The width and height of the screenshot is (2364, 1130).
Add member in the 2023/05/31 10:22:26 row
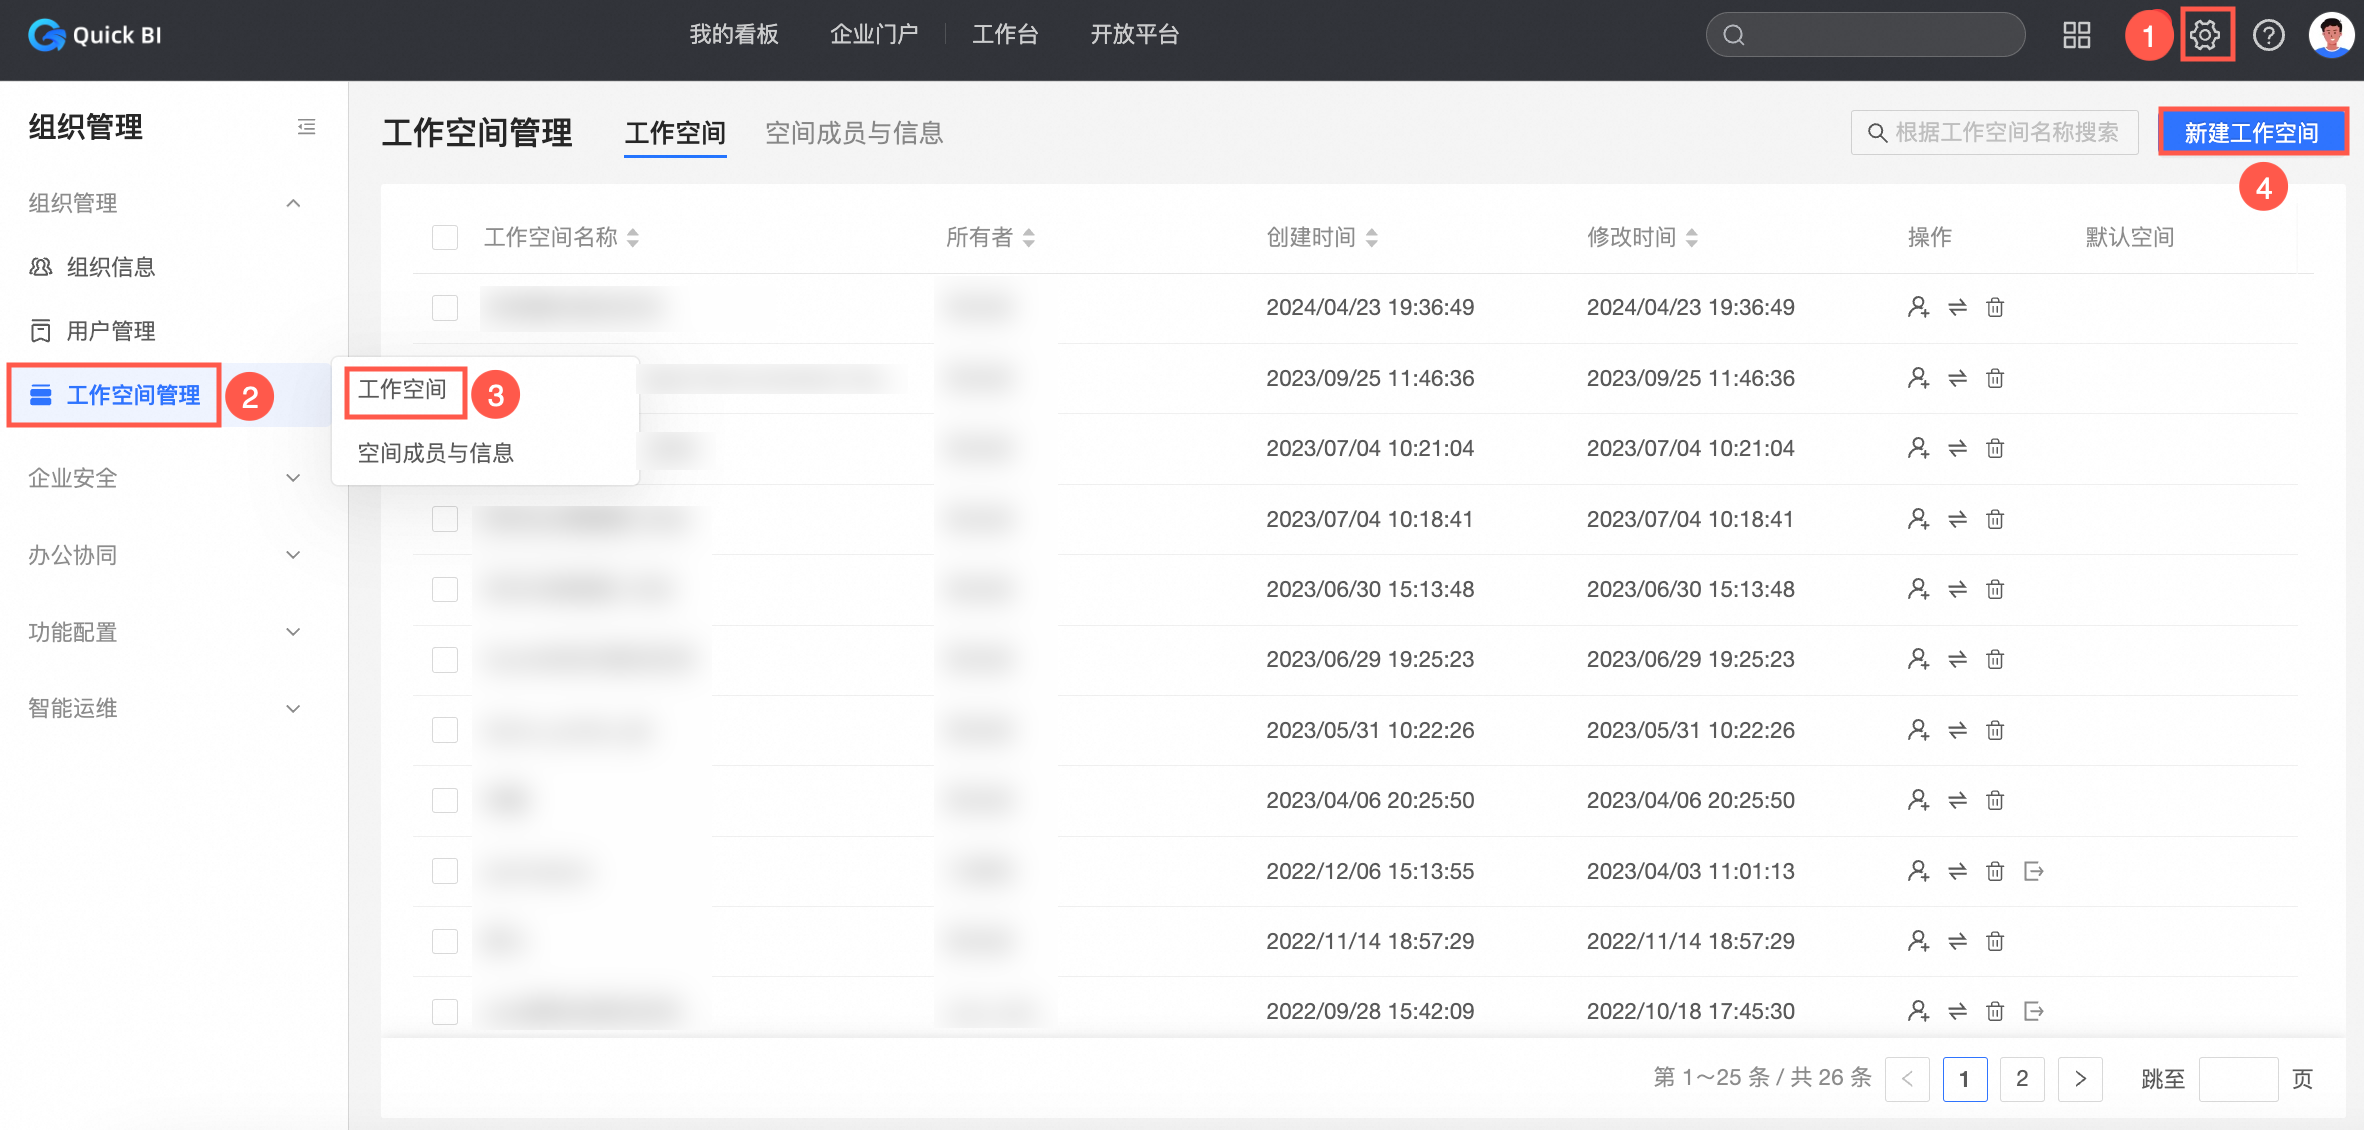coord(1918,730)
